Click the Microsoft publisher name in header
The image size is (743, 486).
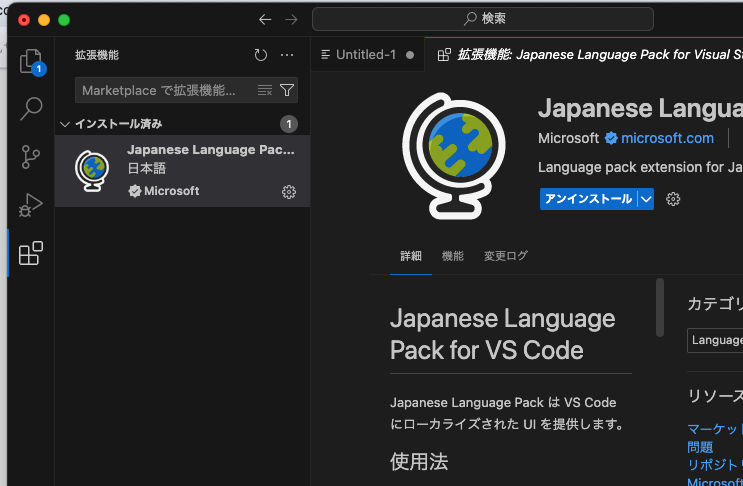568,138
